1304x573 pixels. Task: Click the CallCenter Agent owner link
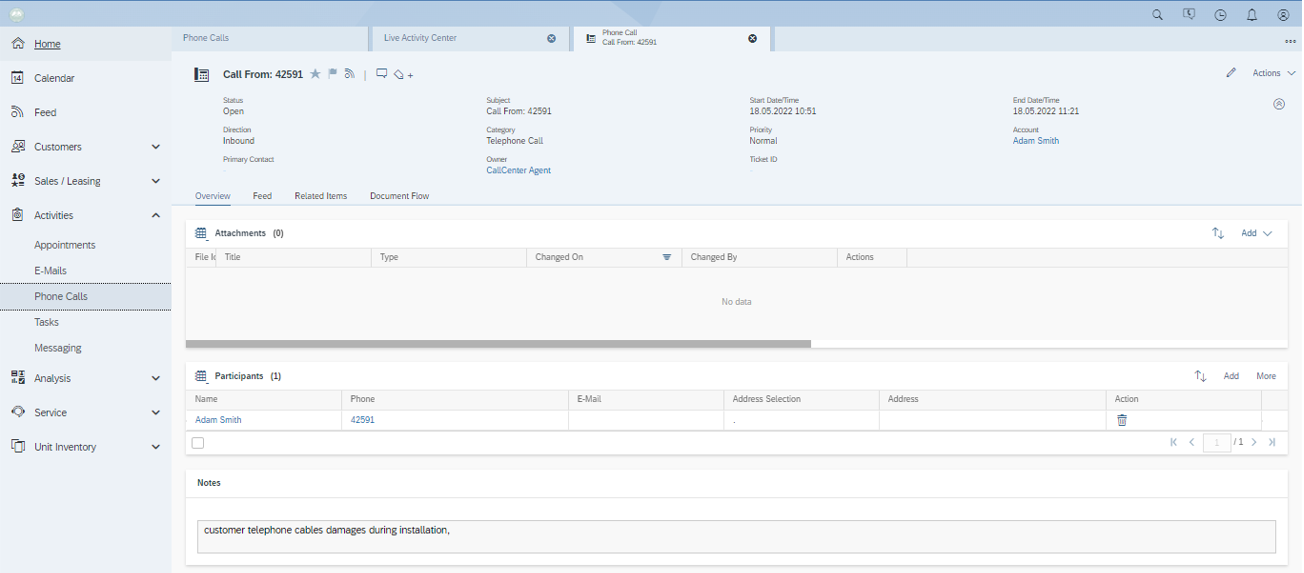518,171
